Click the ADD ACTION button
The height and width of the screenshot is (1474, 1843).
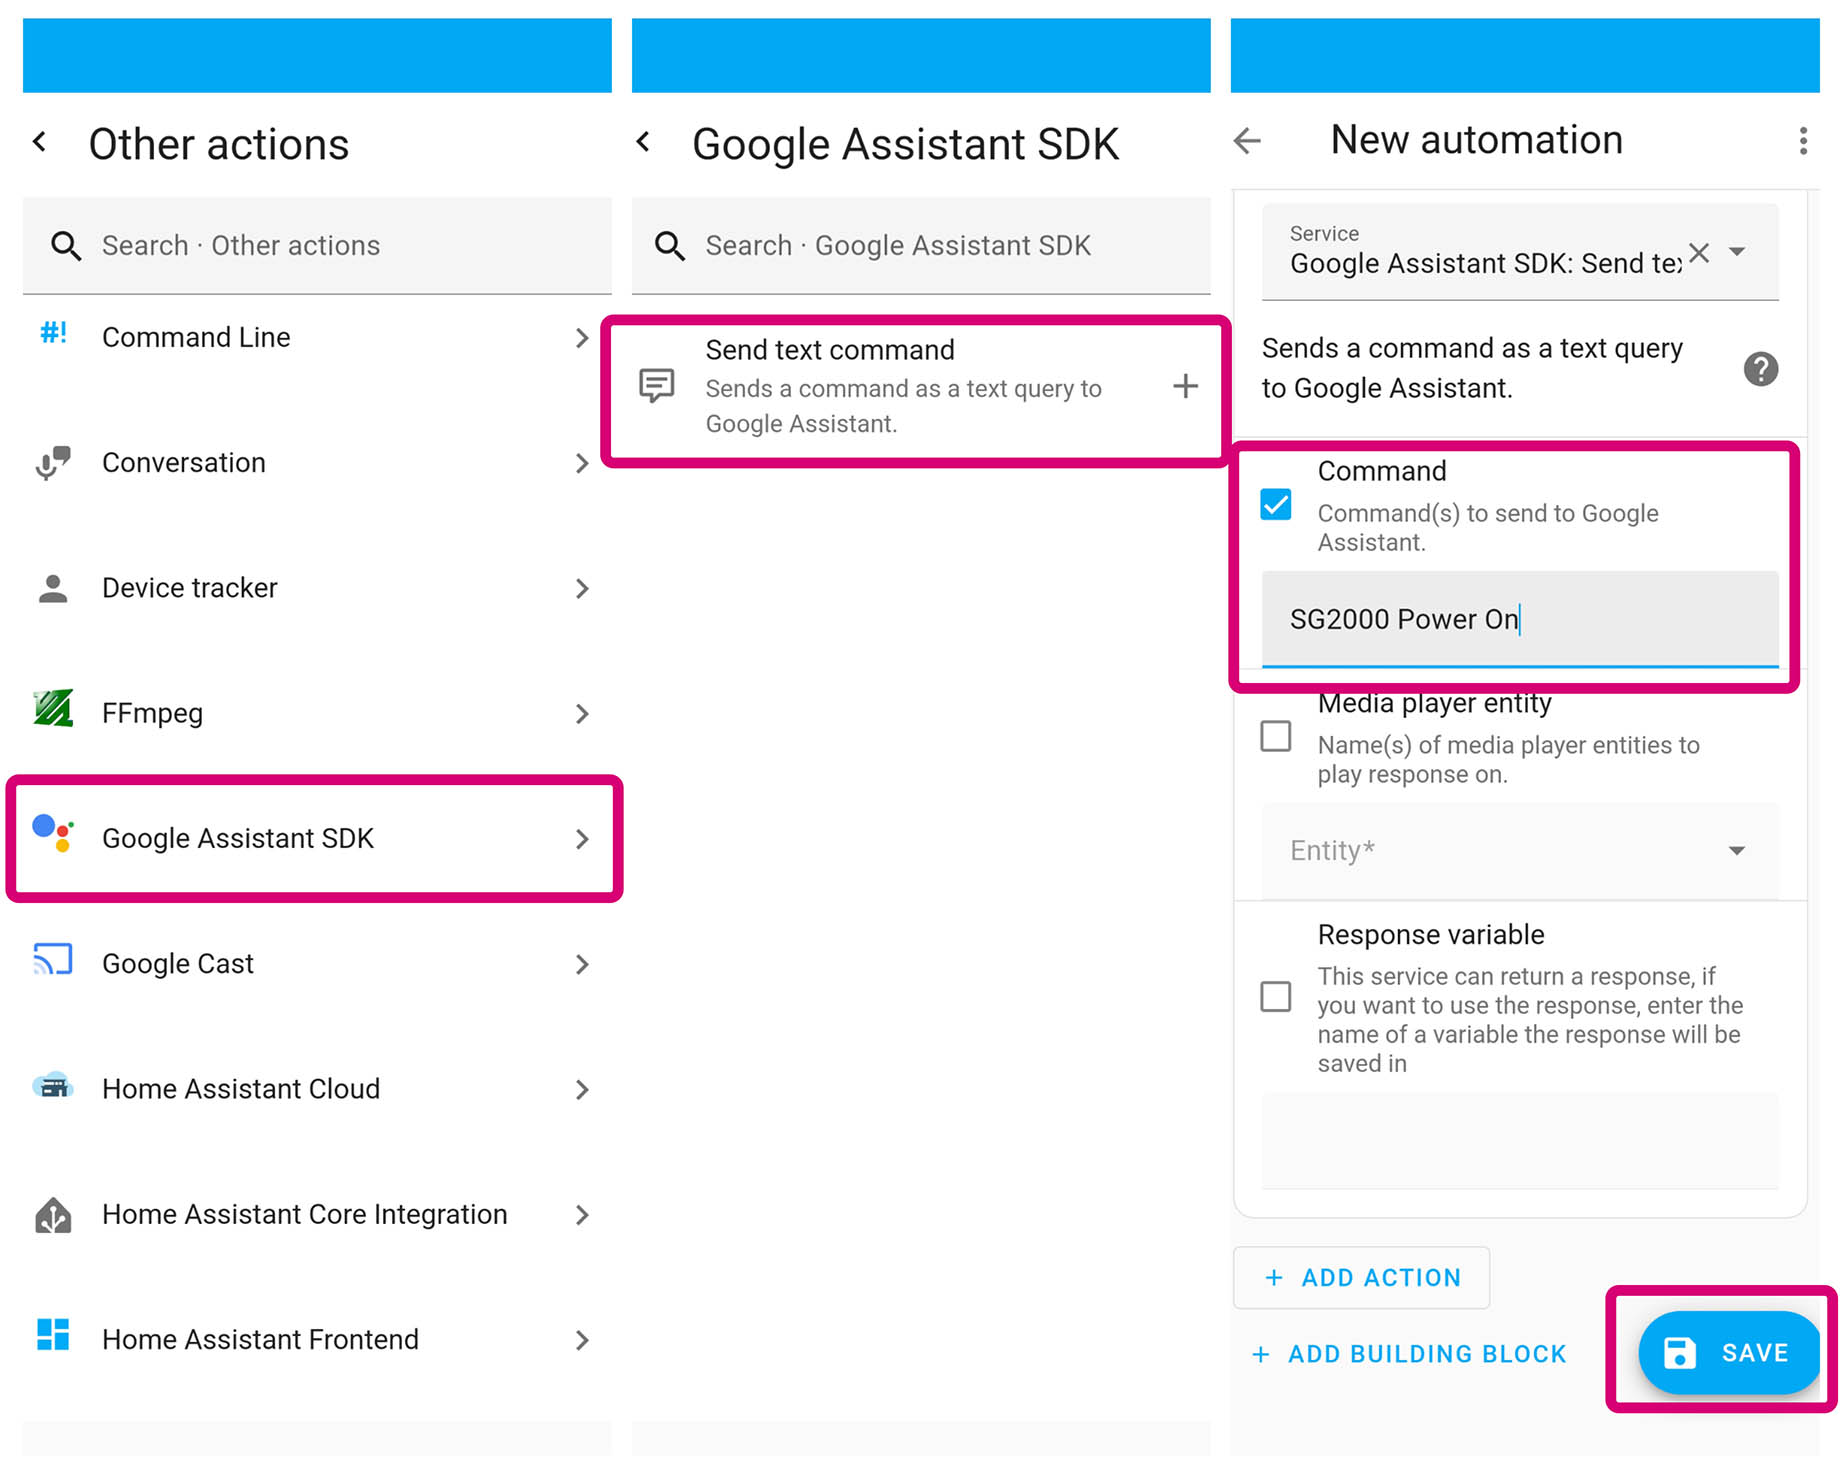(1362, 1277)
